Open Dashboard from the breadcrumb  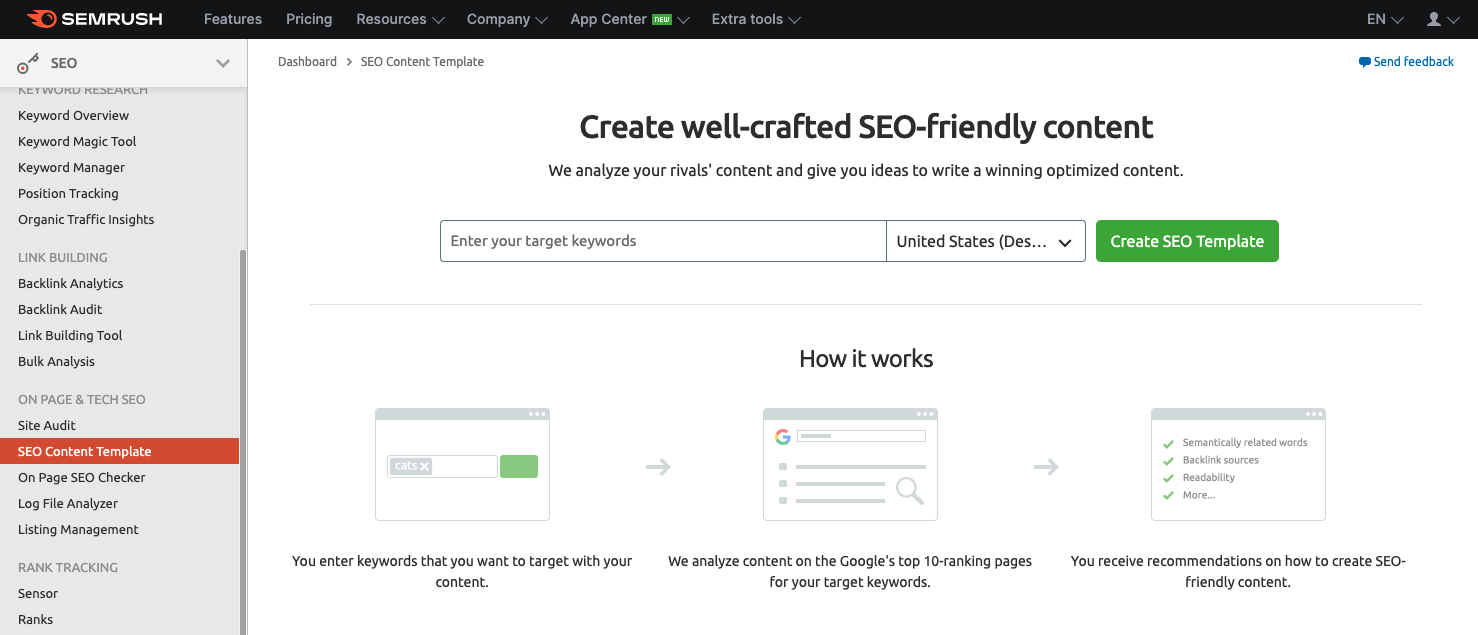click(x=307, y=61)
